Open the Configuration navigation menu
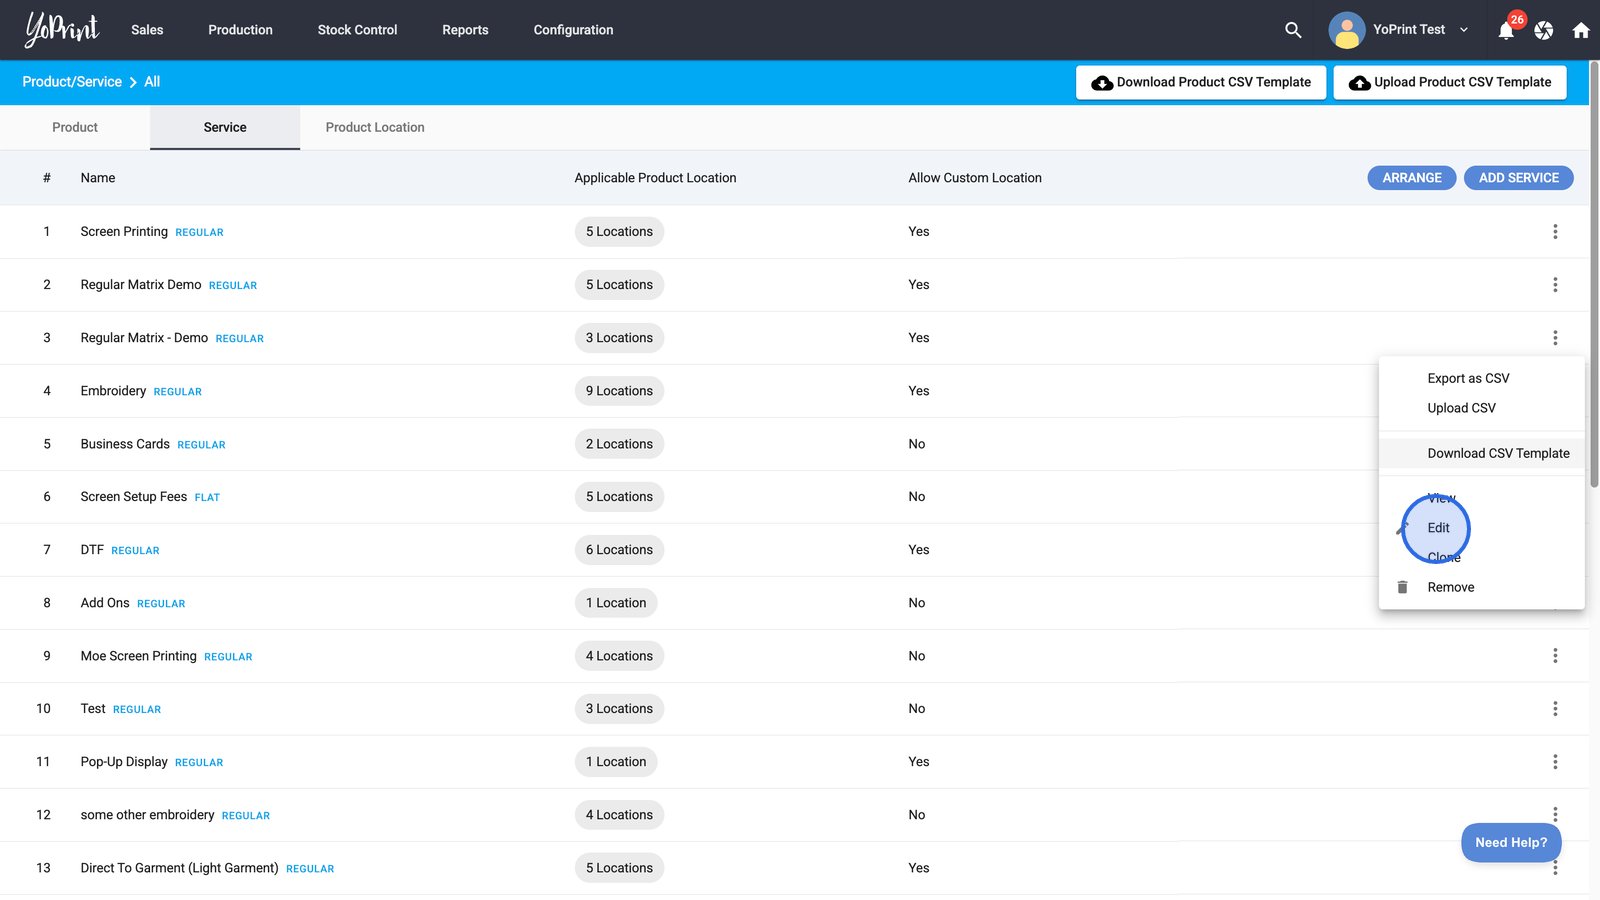 (573, 30)
